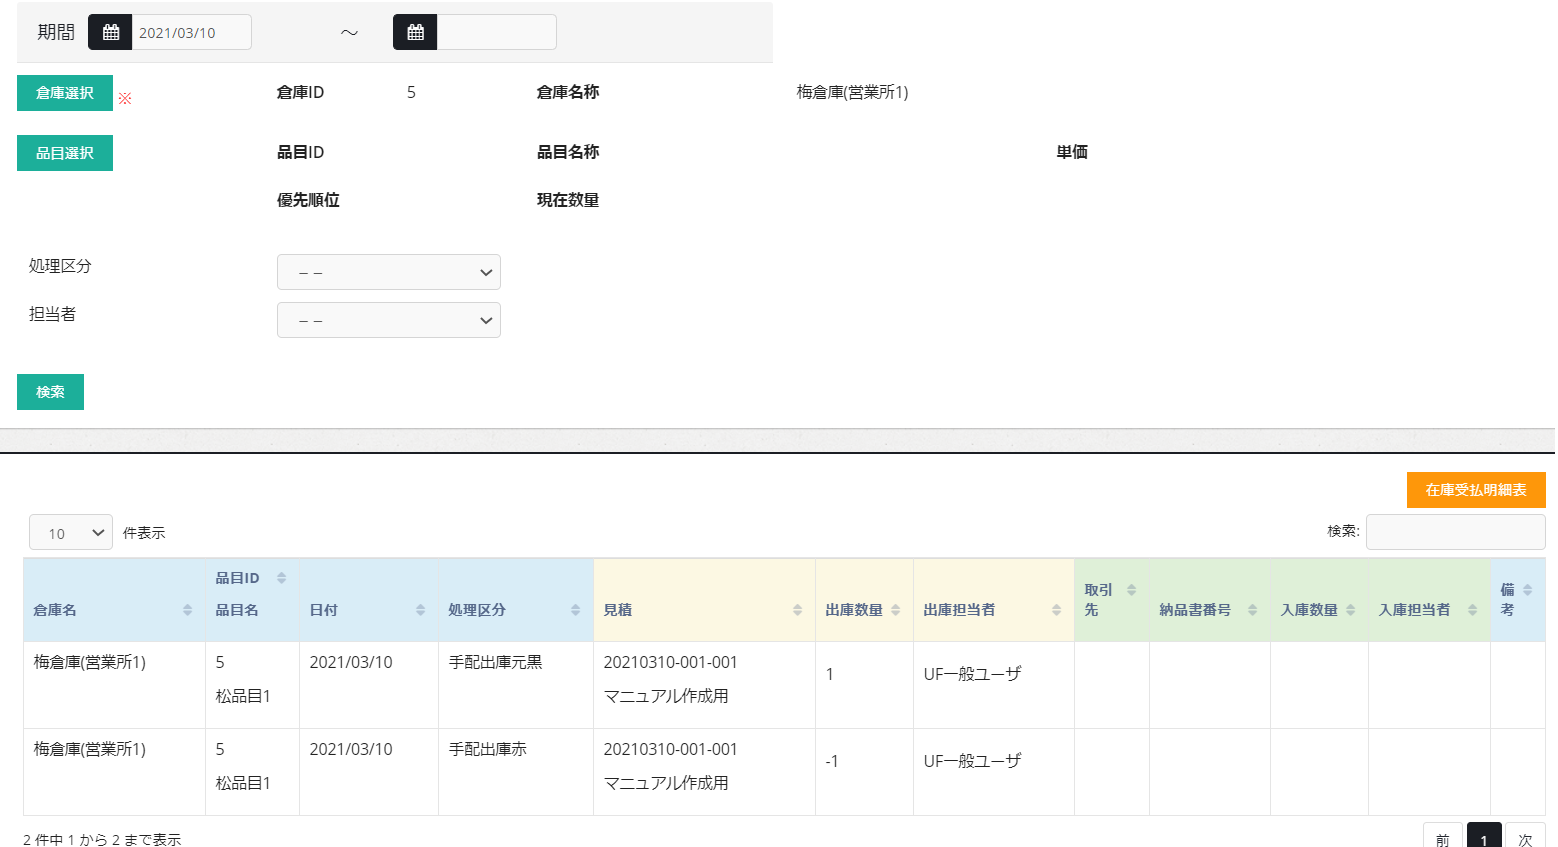Viewport: 1558px width, 847px height.
Task: Click the end date input field
Action: coord(496,32)
